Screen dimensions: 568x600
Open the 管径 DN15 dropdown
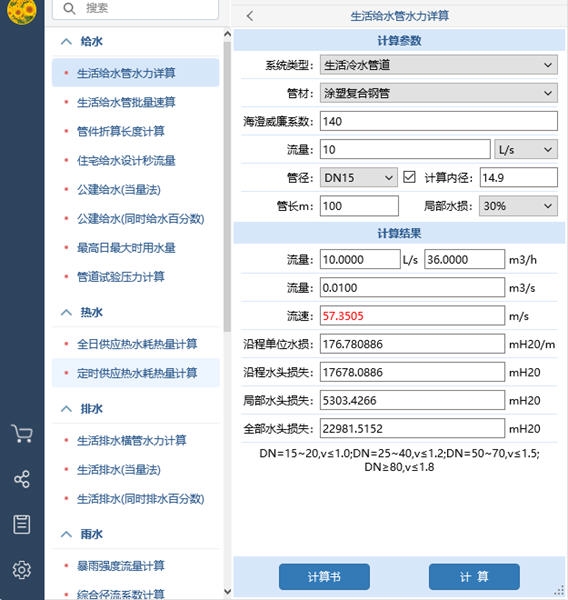click(359, 178)
